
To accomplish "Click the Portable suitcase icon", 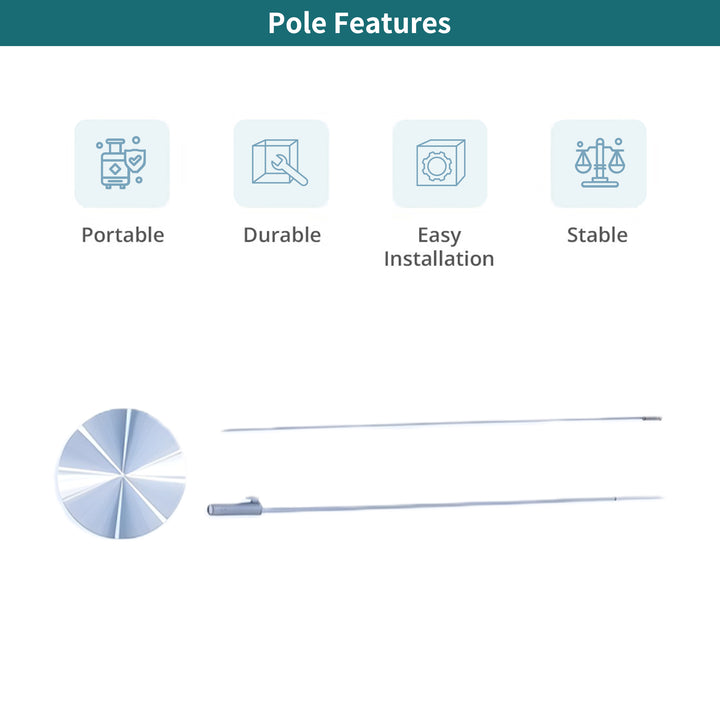I will pos(122,163).
